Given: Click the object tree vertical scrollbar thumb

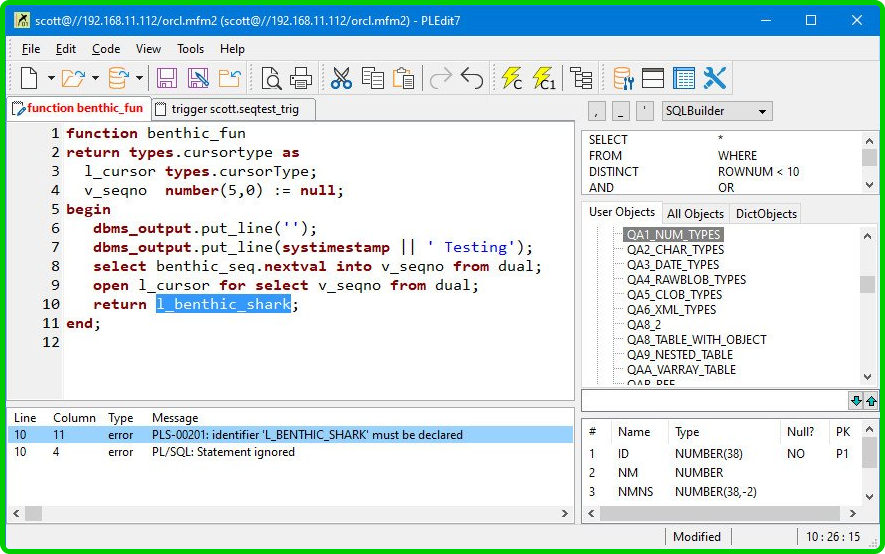Looking at the screenshot, I should pos(868,284).
